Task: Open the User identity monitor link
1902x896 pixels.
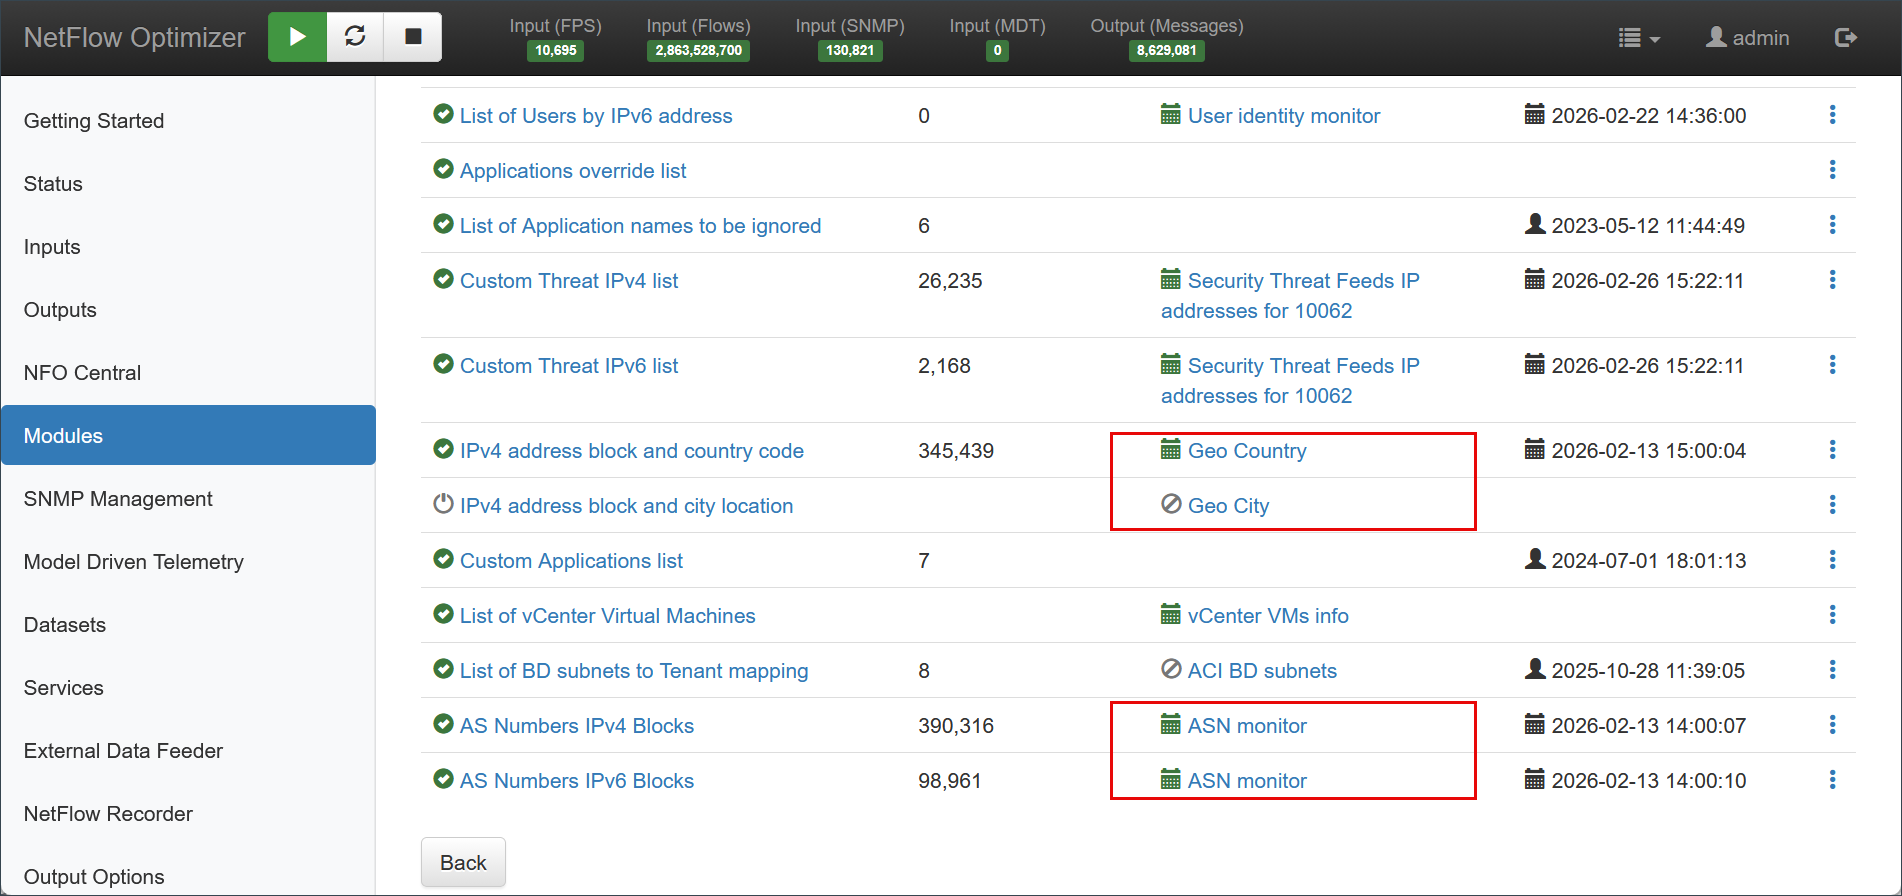Action: (1283, 116)
